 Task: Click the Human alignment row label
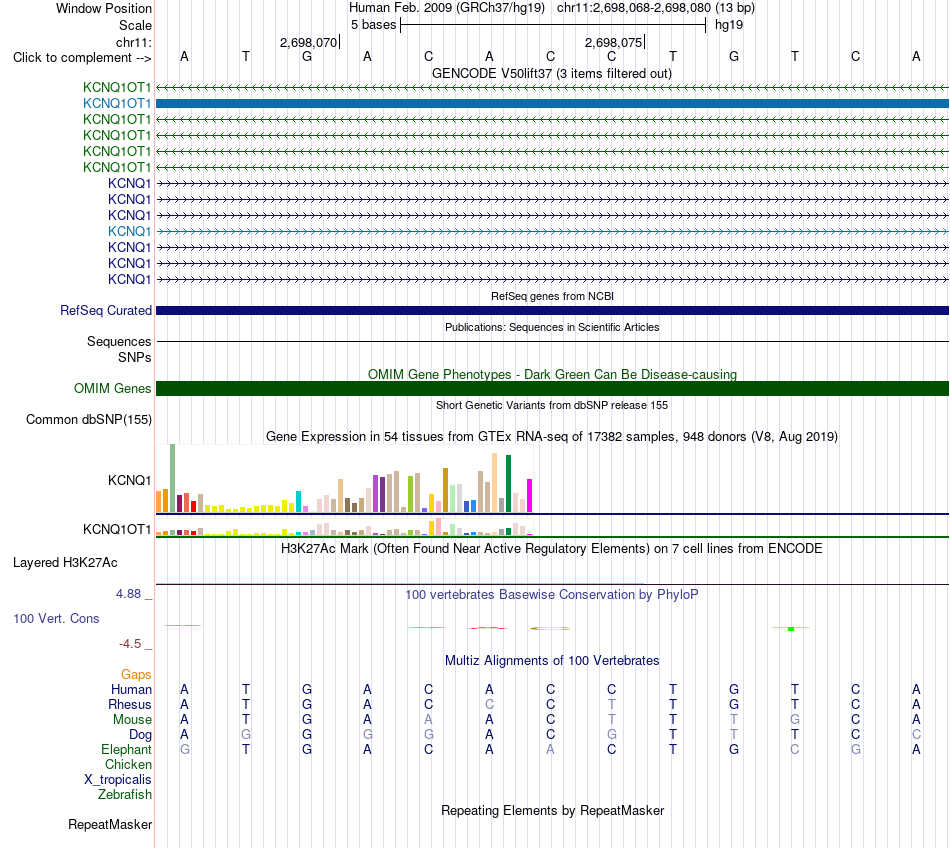click(131, 689)
